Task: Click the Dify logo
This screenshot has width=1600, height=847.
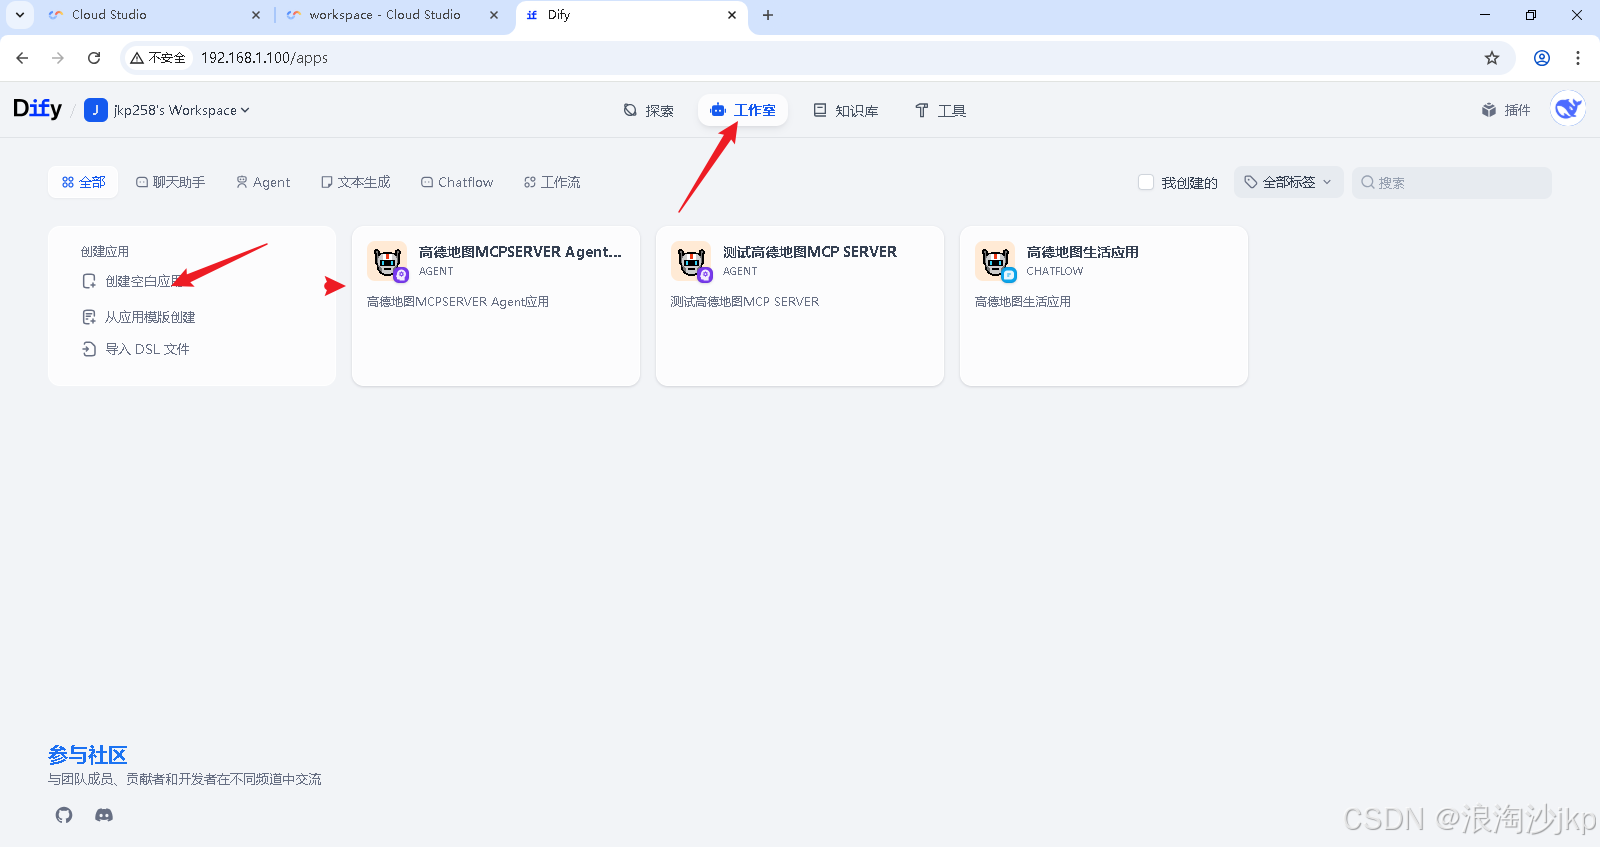Action: (x=37, y=109)
